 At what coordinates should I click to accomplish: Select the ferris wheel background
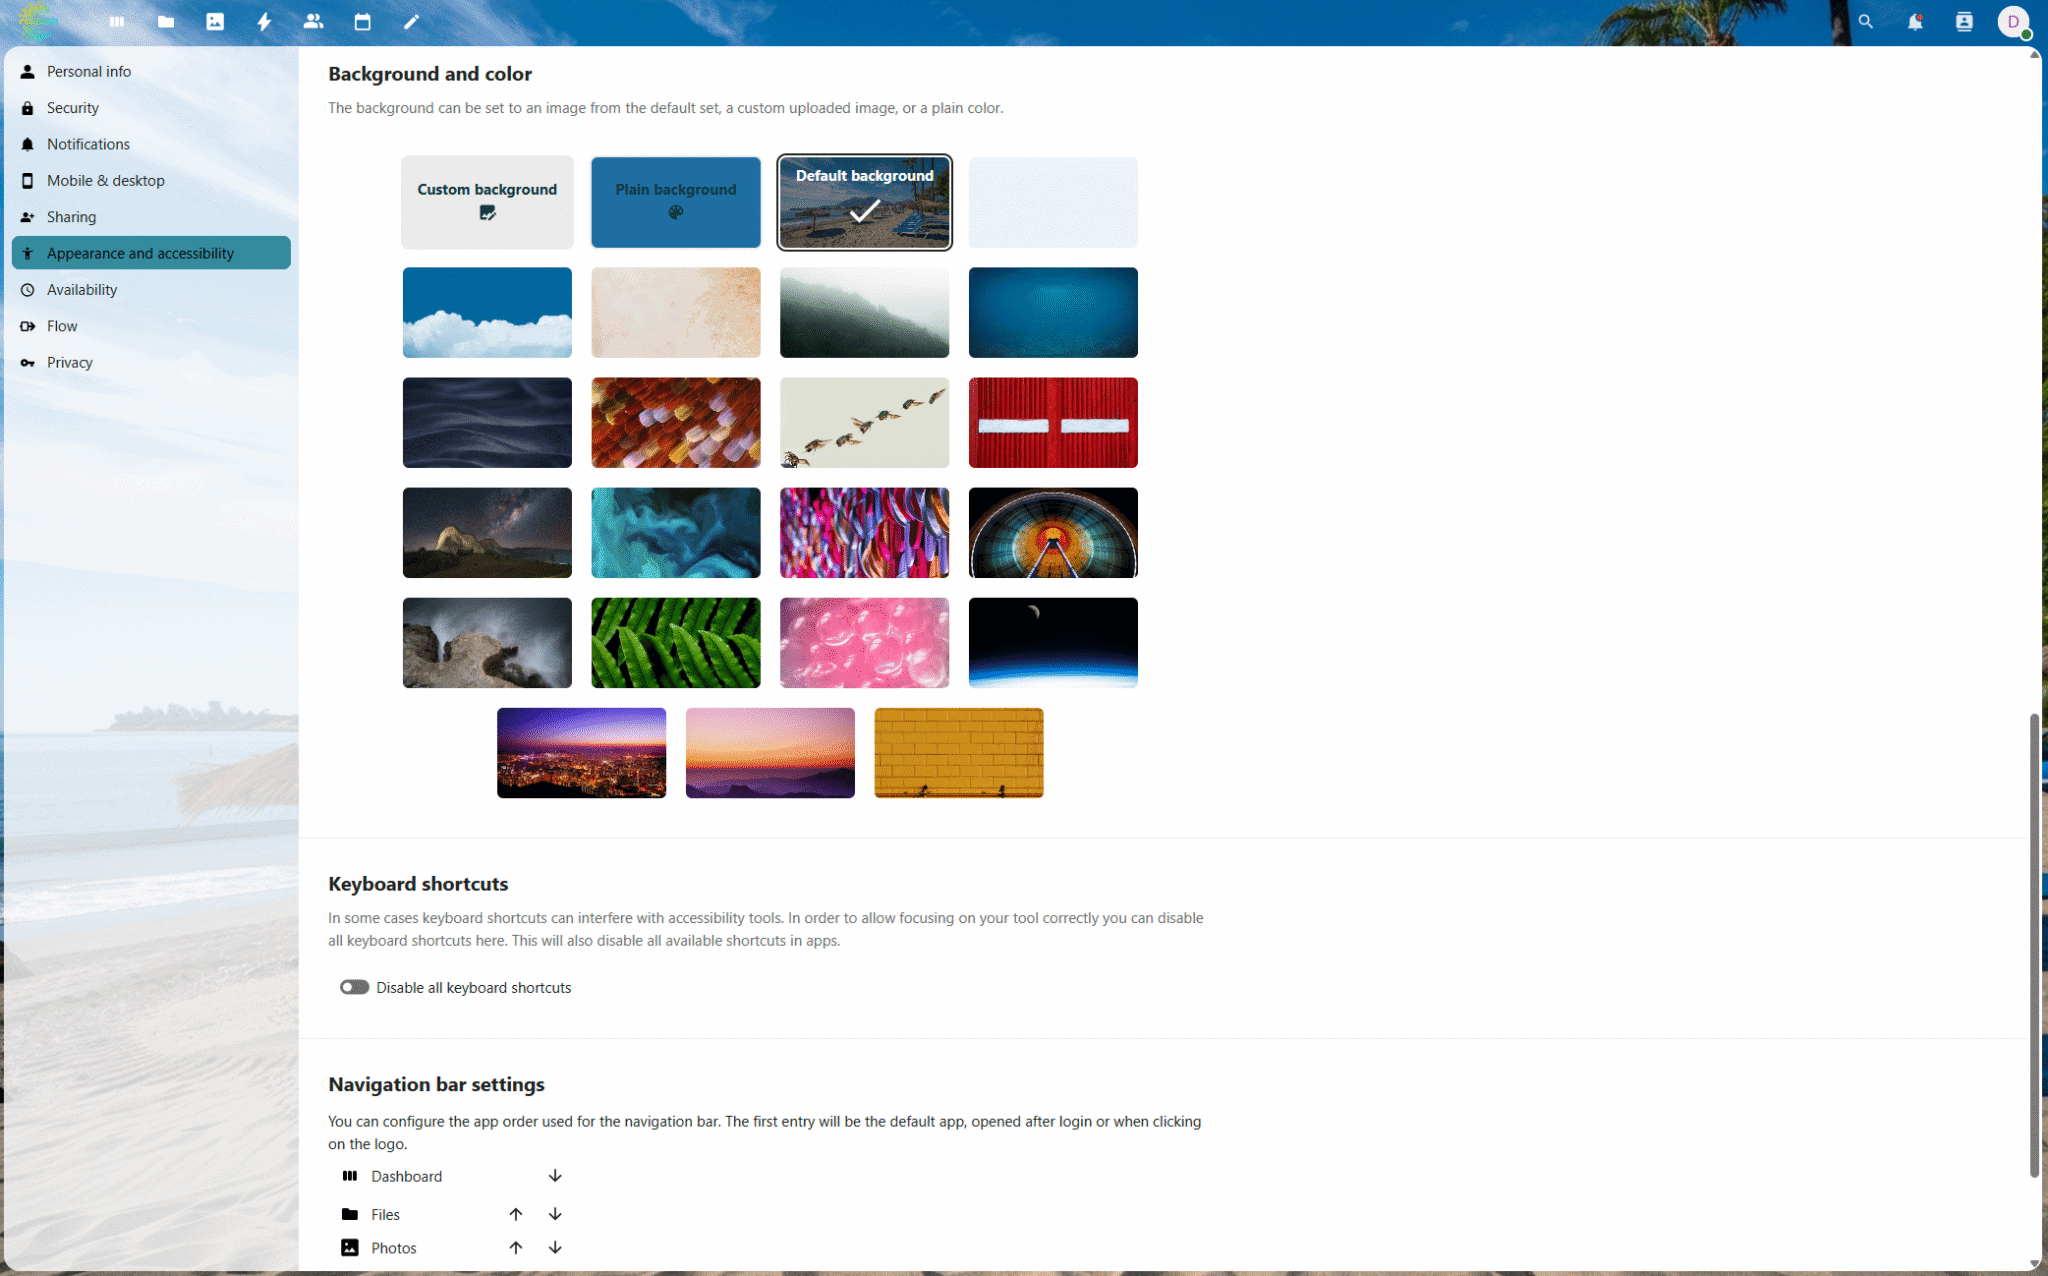[1053, 533]
